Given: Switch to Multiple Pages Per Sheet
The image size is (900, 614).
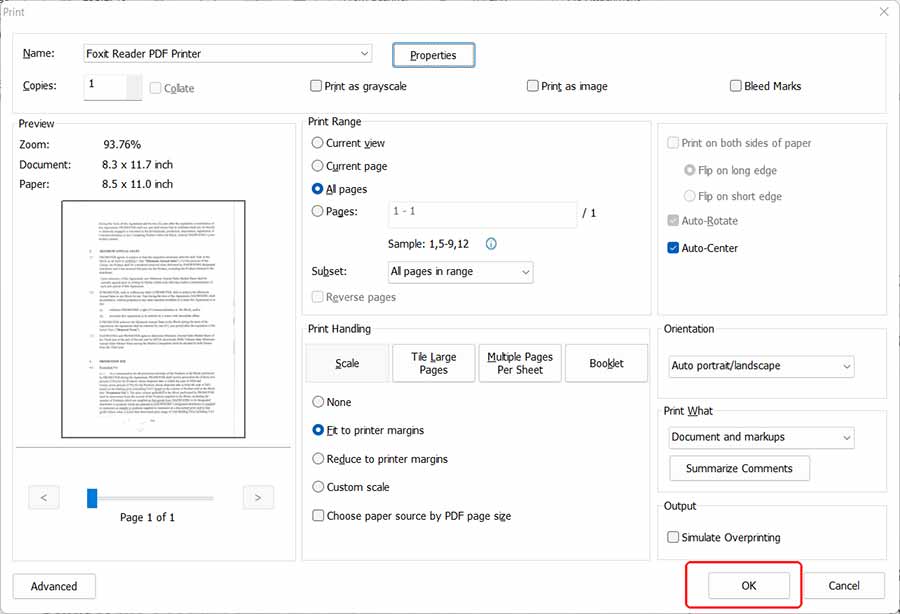Looking at the screenshot, I should [x=519, y=363].
